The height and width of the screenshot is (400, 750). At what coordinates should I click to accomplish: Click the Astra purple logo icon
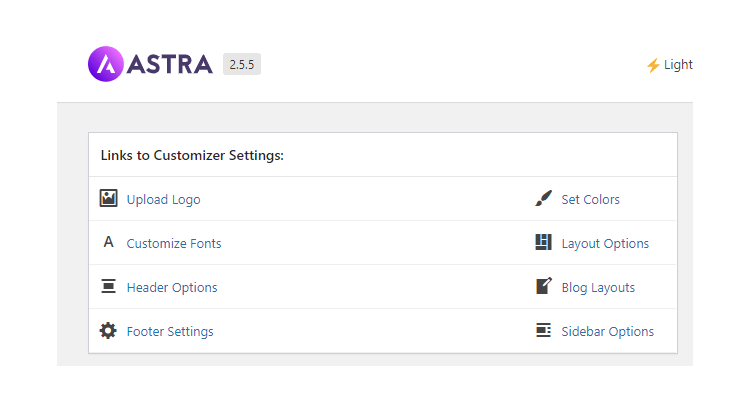[x=104, y=65]
